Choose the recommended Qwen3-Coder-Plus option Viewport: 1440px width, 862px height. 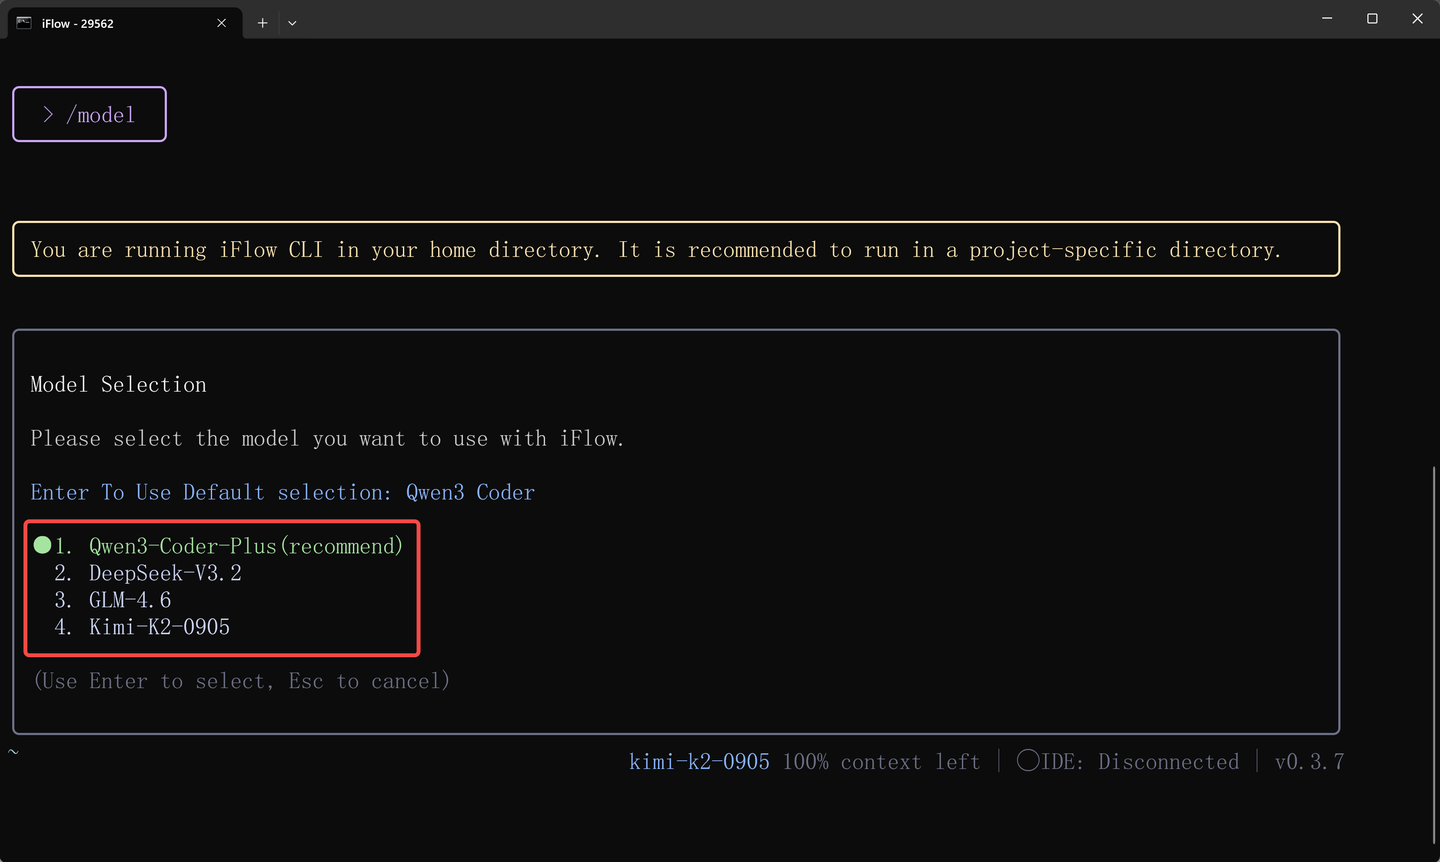[244, 546]
